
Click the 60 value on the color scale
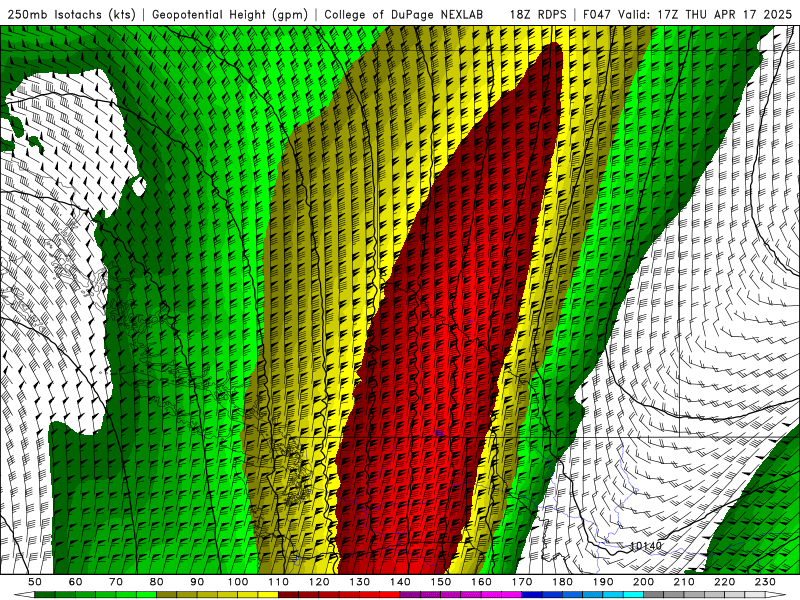(x=76, y=582)
